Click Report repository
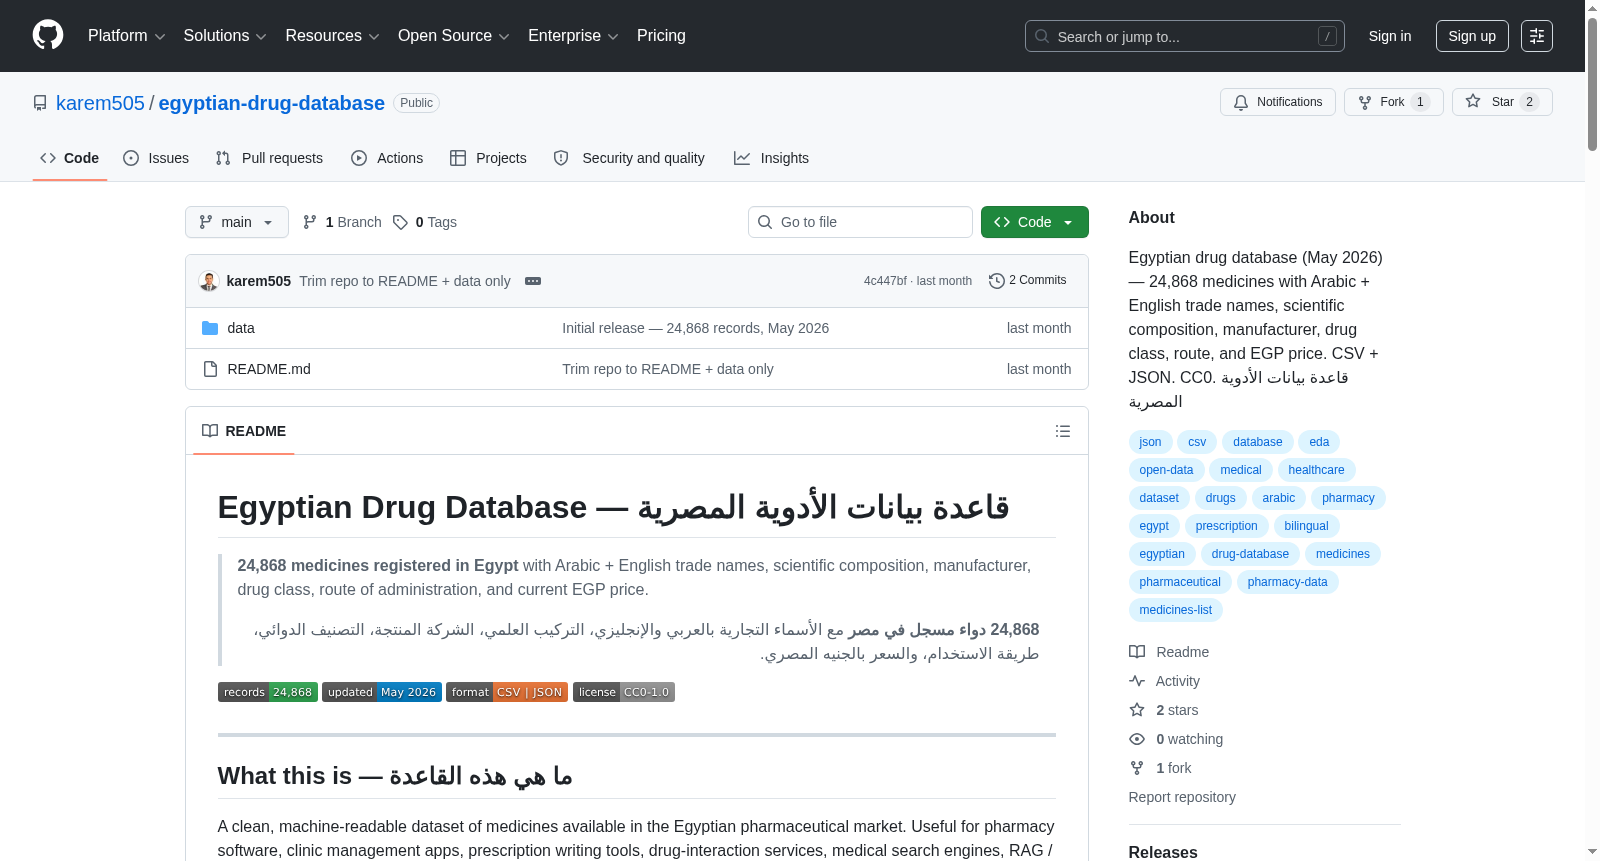This screenshot has height=861, width=1600. coord(1182,797)
